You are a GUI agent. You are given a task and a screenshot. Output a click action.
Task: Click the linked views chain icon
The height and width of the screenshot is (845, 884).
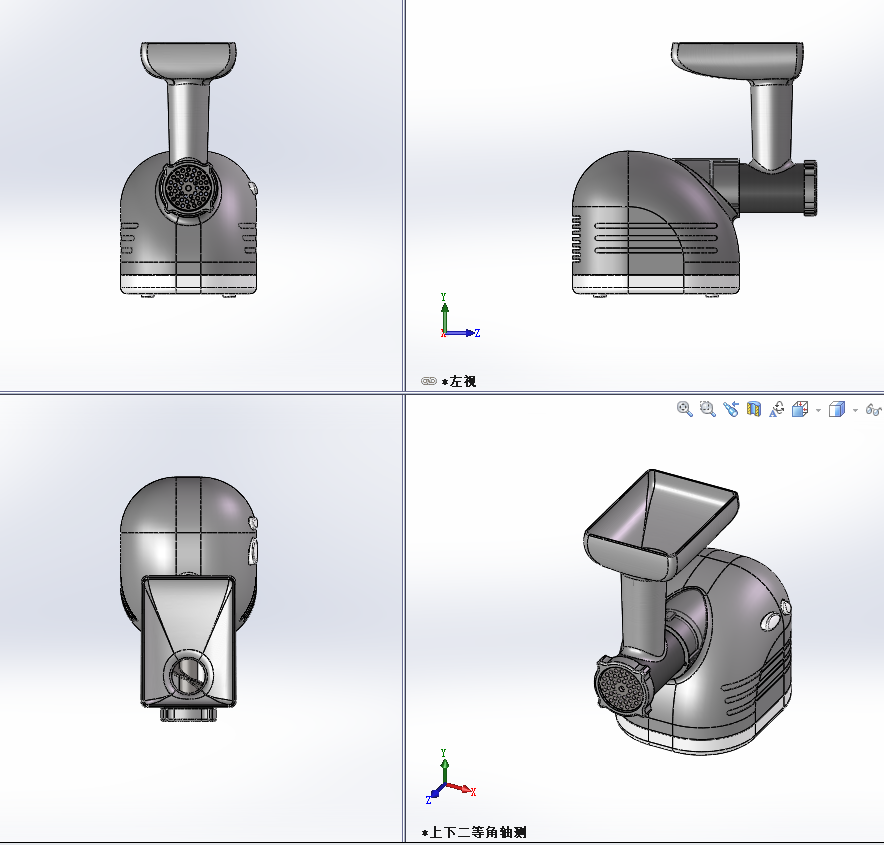coord(429,381)
